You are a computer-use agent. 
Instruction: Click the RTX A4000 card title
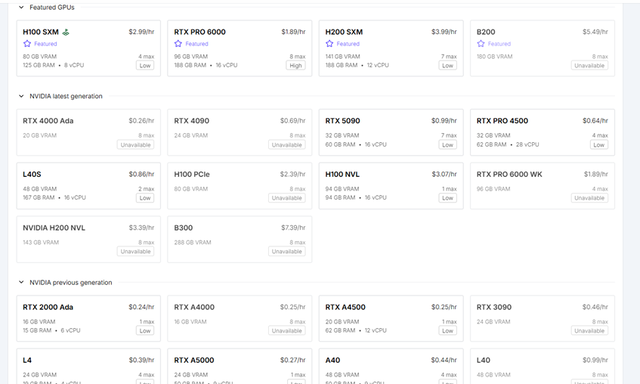pyautogui.click(x=194, y=307)
